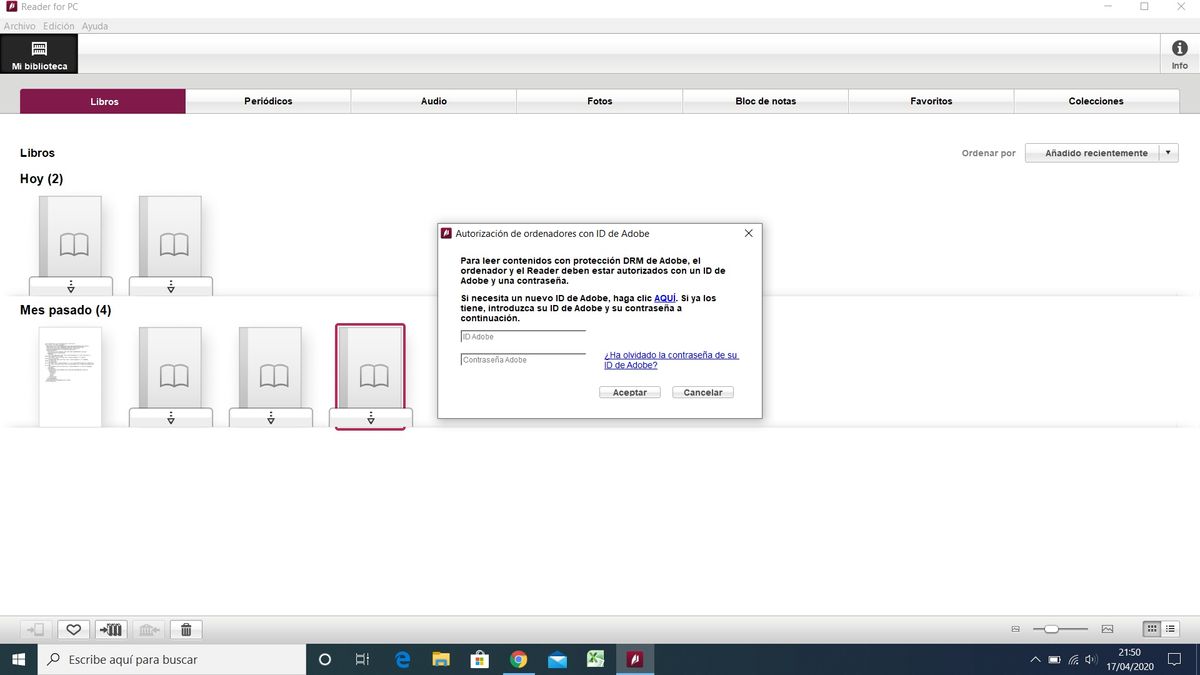Click the small thumbnail size icon
This screenshot has height=675, width=1200.
(x=1016, y=629)
